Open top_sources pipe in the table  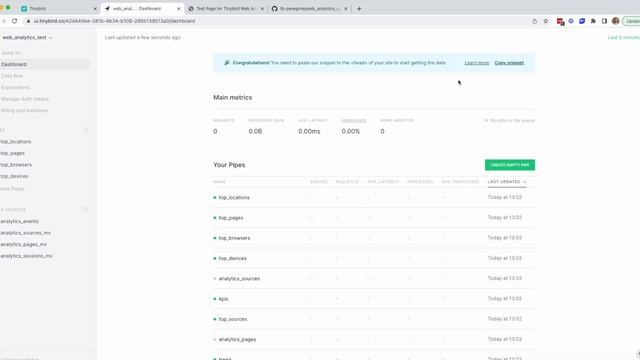(x=233, y=319)
